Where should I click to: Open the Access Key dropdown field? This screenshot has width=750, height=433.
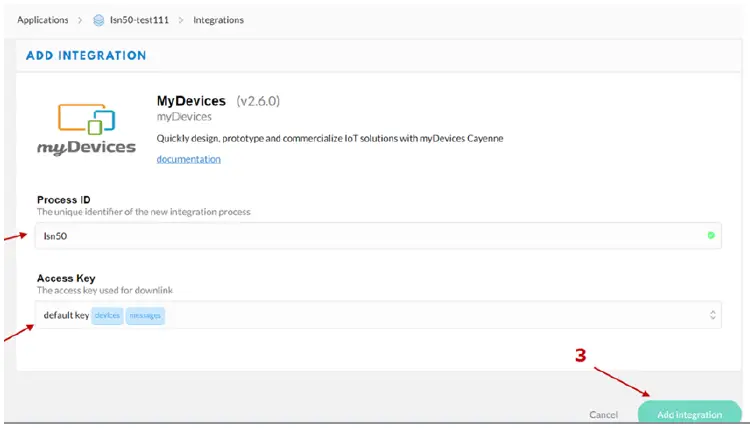coord(400,315)
